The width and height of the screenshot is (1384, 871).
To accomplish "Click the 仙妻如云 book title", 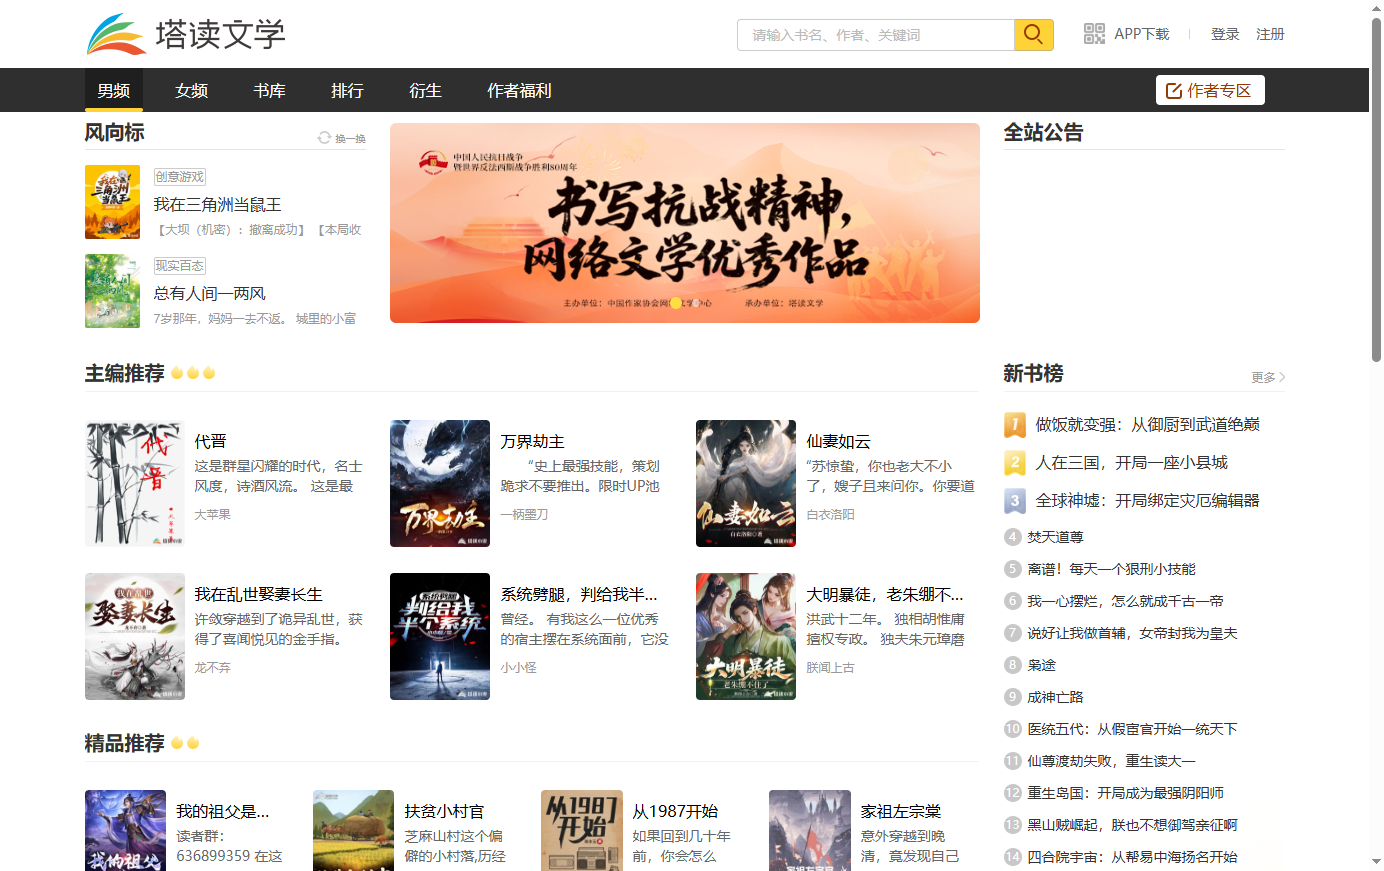I will point(838,441).
